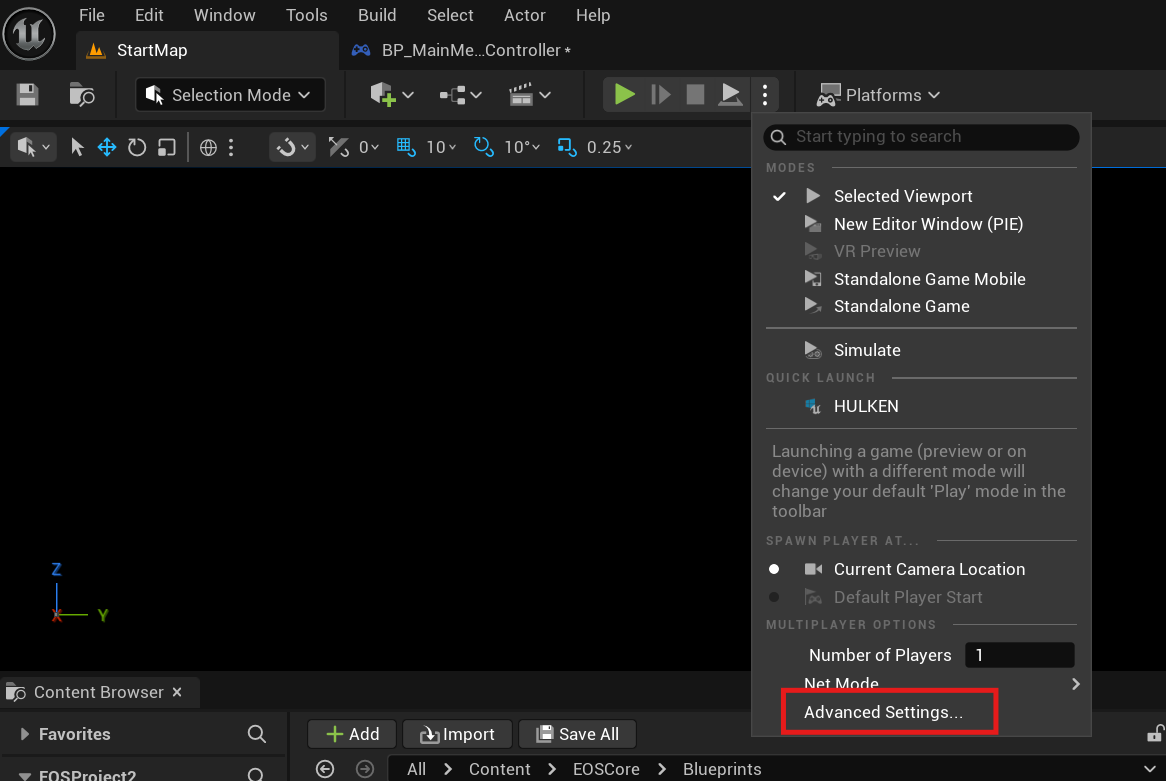Click the Number of Players input field
Viewport: 1166px width, 781px height.
tap(1019, 655)
